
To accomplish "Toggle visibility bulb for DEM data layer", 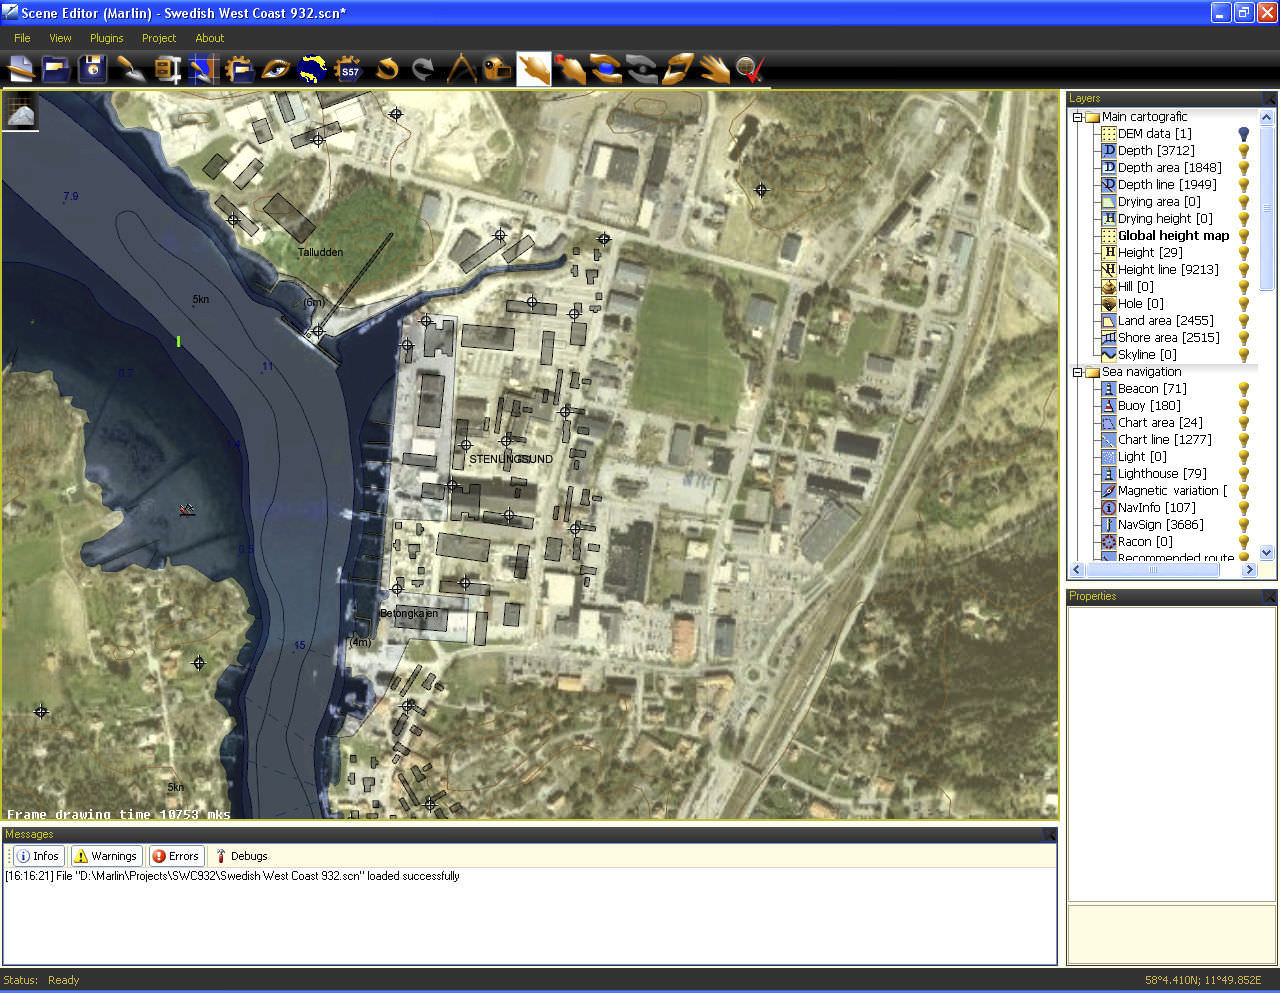I will click(x=1244, y=134).
